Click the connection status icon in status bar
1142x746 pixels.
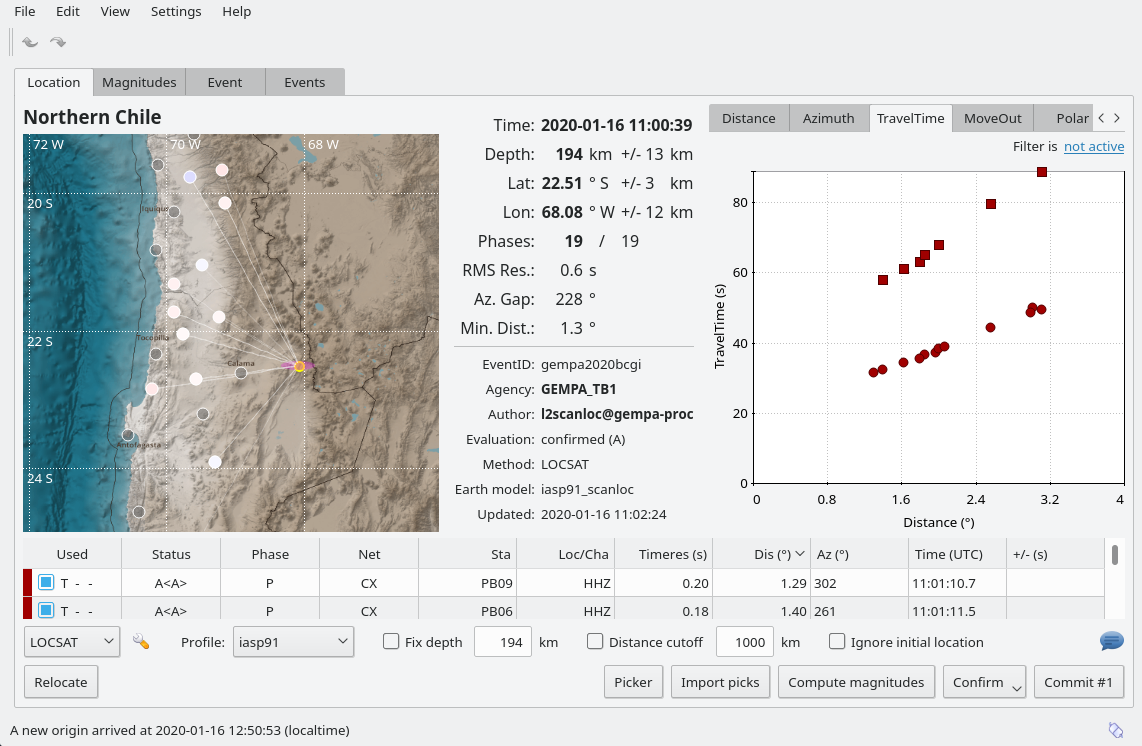point(1116,729)
